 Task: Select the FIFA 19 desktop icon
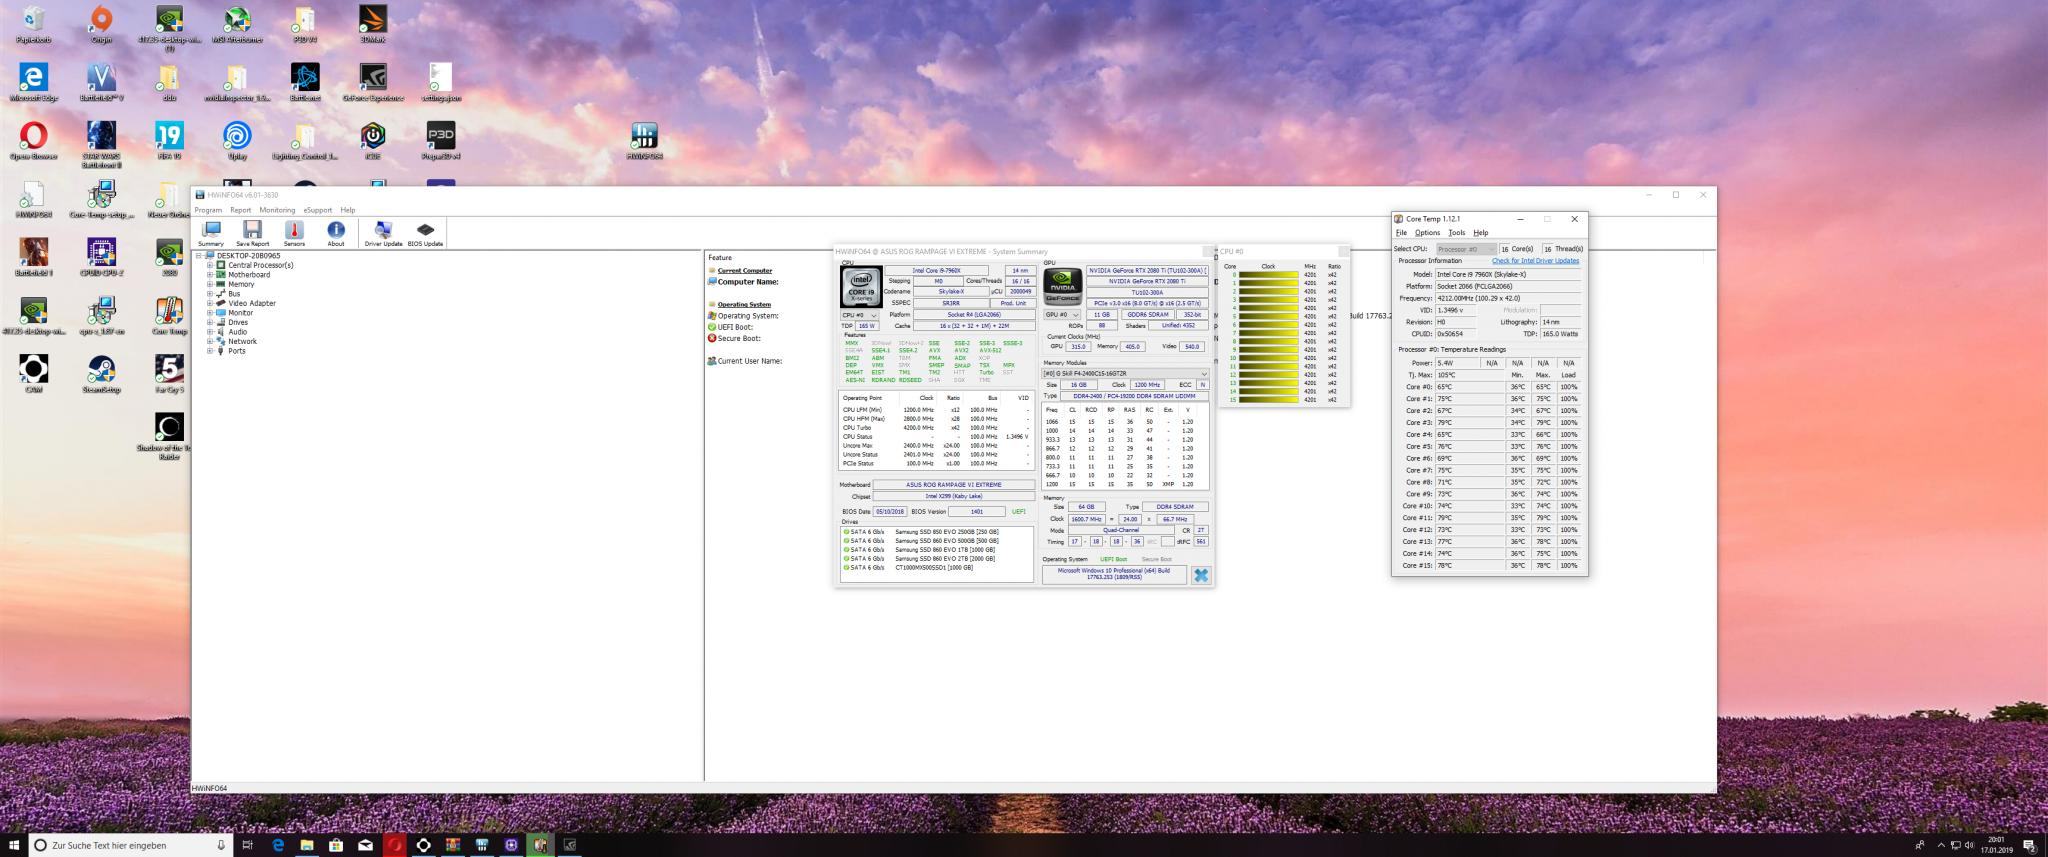click(x=169, y=141)
